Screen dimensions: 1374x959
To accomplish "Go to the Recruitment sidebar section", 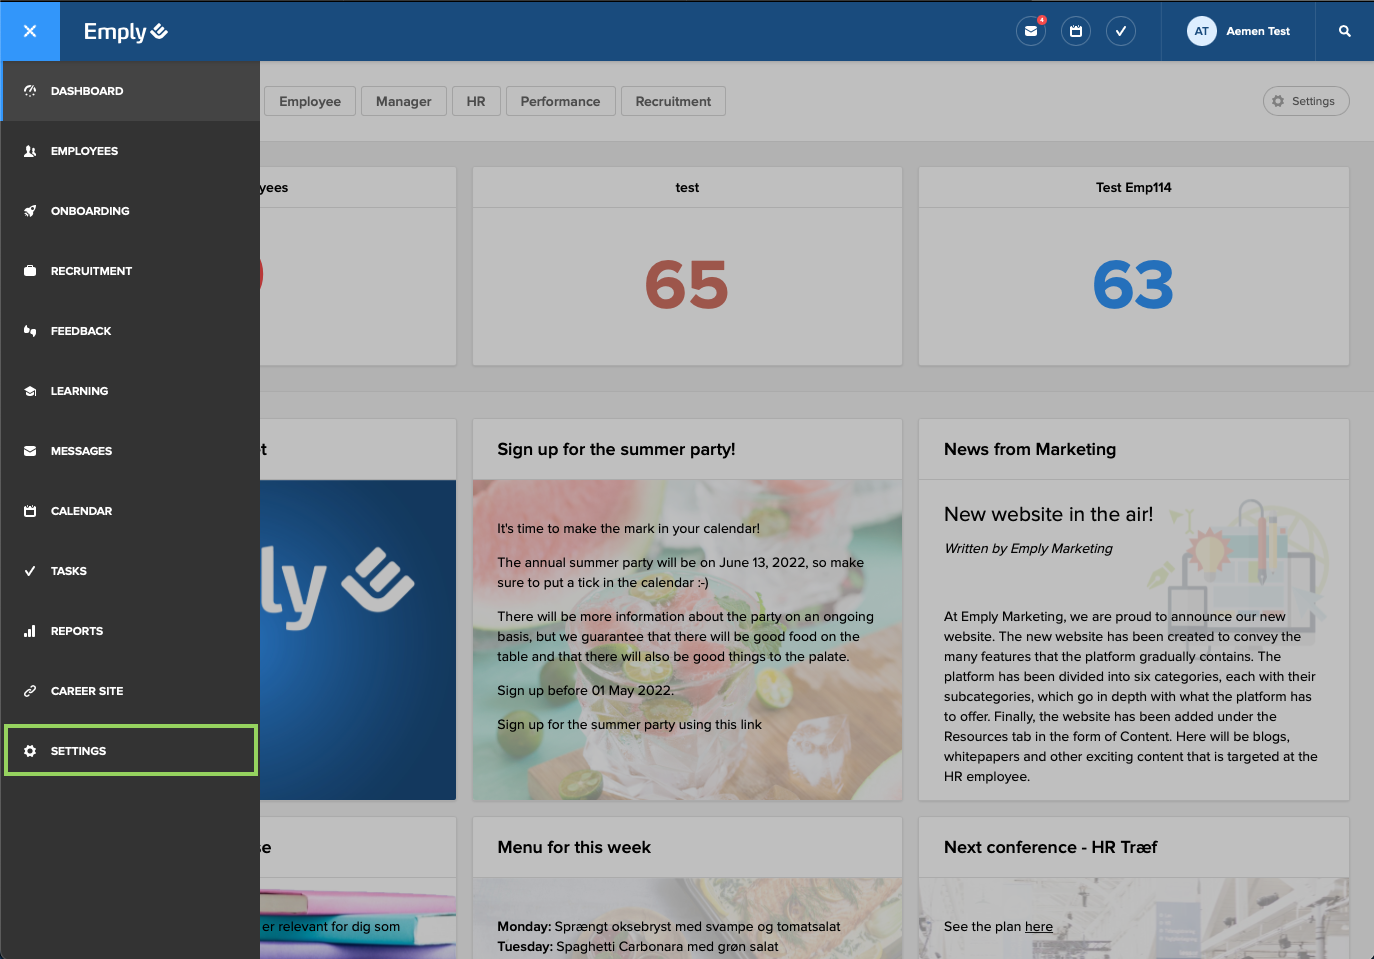I will coord(92,270).
